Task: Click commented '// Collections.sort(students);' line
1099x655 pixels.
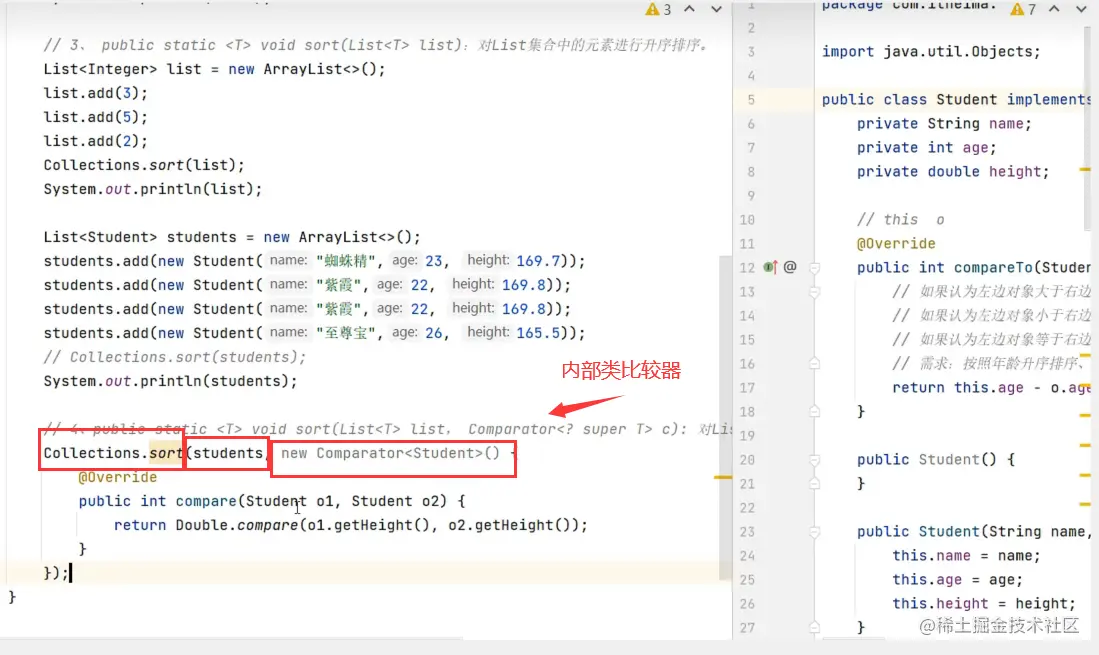Action: tap(175, 357)
